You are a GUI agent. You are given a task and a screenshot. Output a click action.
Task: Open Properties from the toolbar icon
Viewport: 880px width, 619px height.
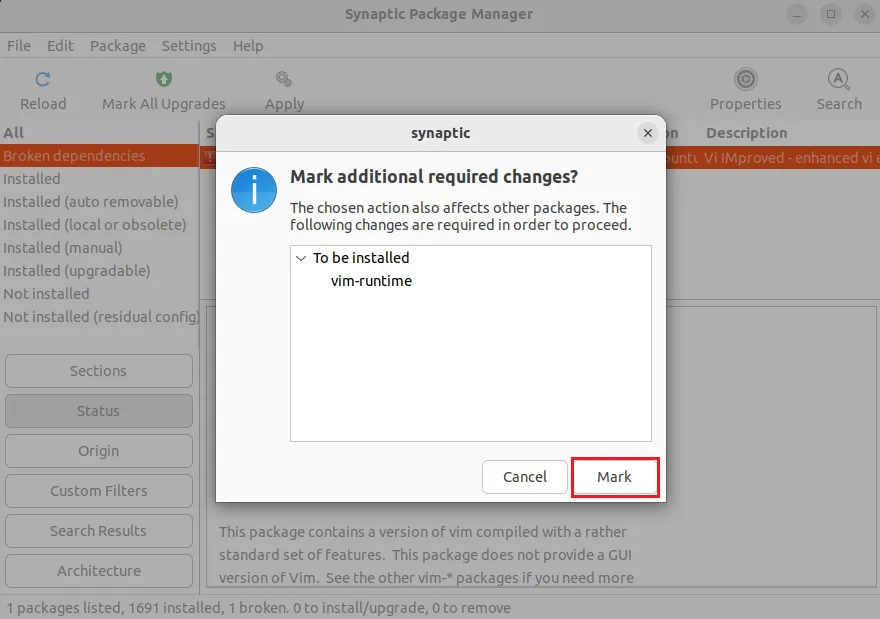click(745, 79)
